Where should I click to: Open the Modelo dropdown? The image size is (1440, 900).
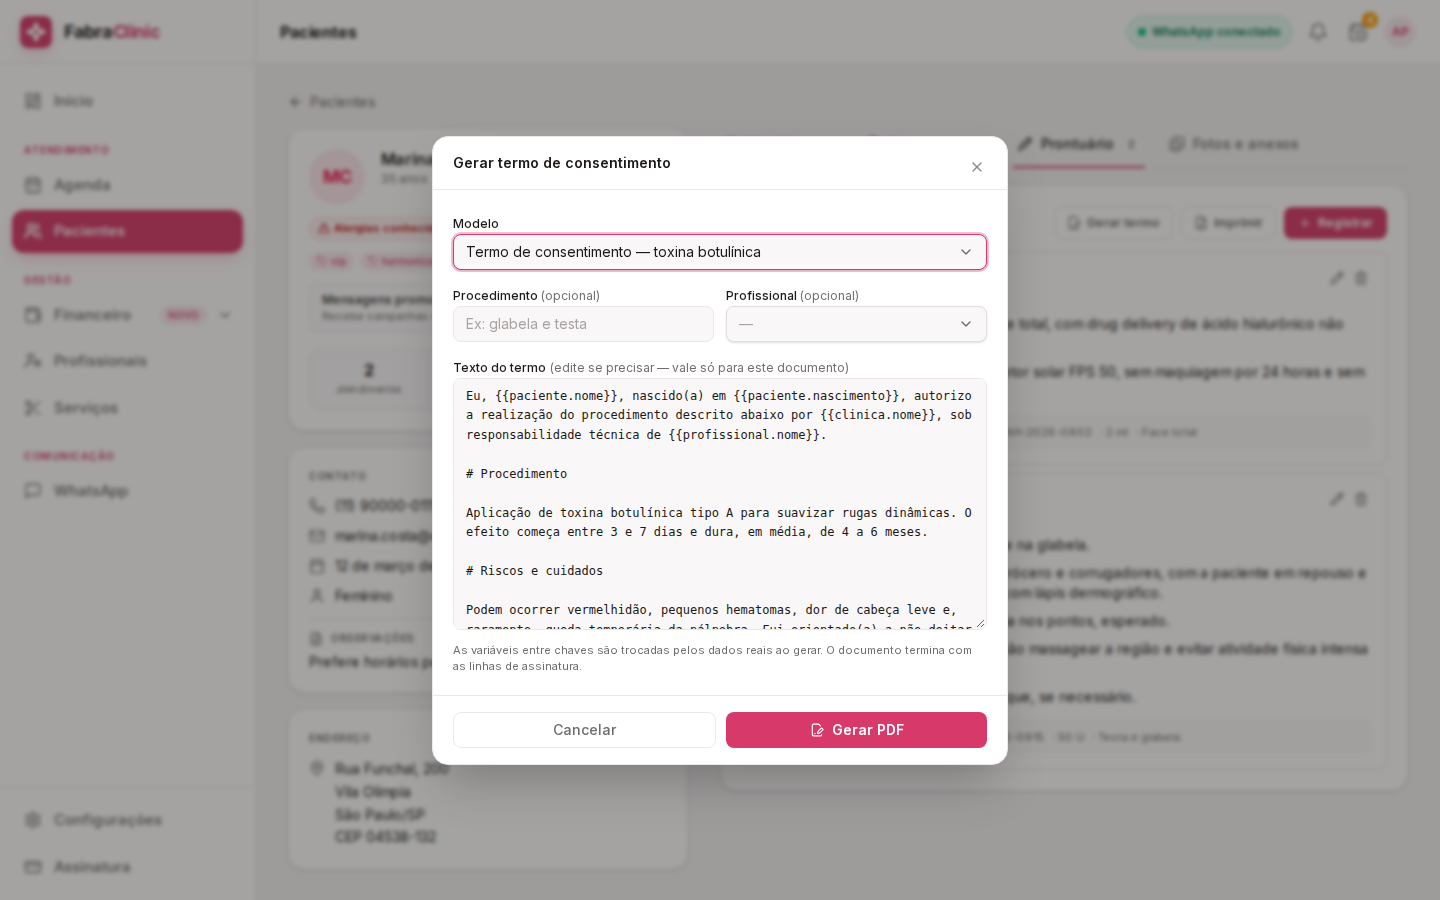(x=720, y=252)
